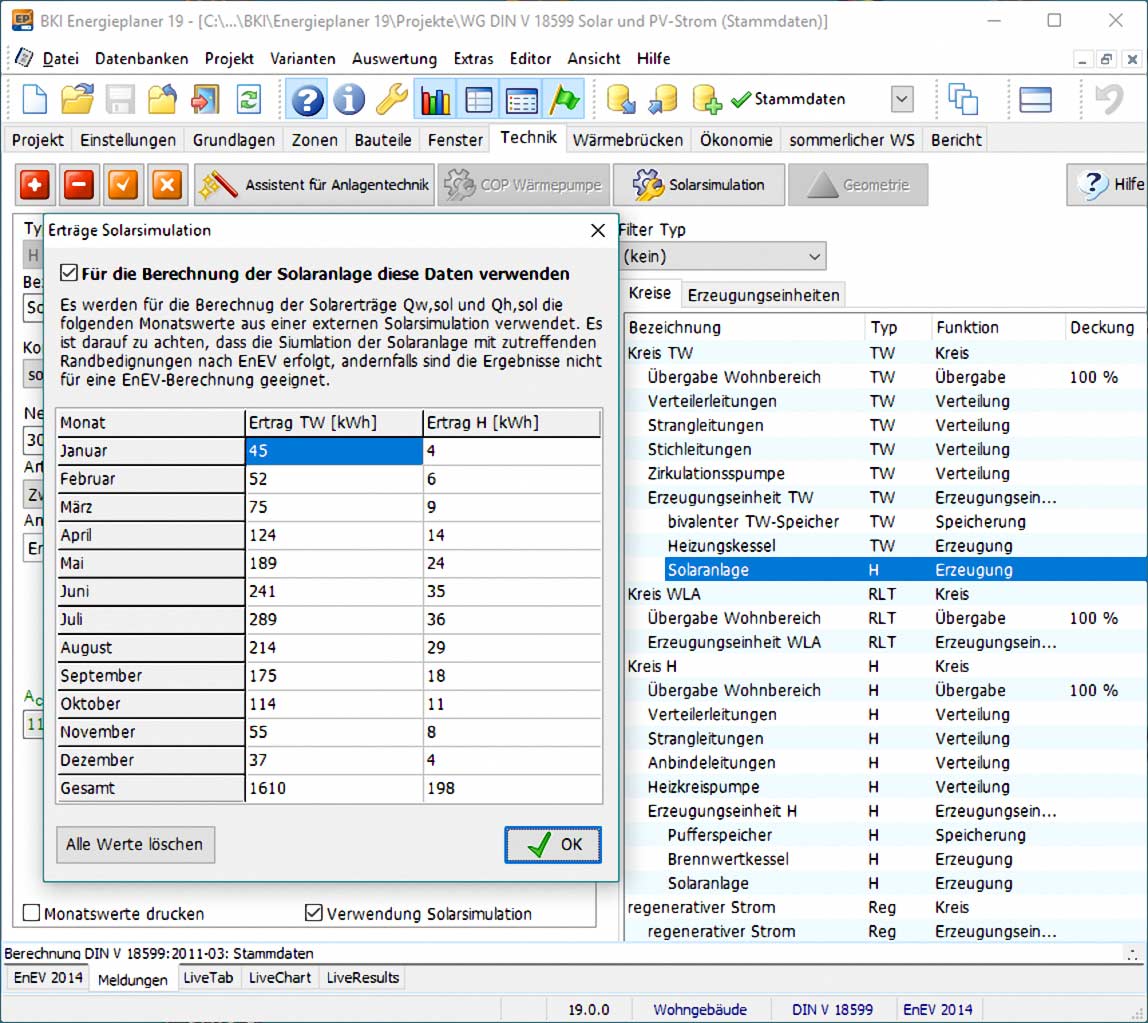Screen dimensions: 1148x1023
Task: Open the Stammdaten variant dropdown
Action: pyautogui.click(x=902, y=99)
